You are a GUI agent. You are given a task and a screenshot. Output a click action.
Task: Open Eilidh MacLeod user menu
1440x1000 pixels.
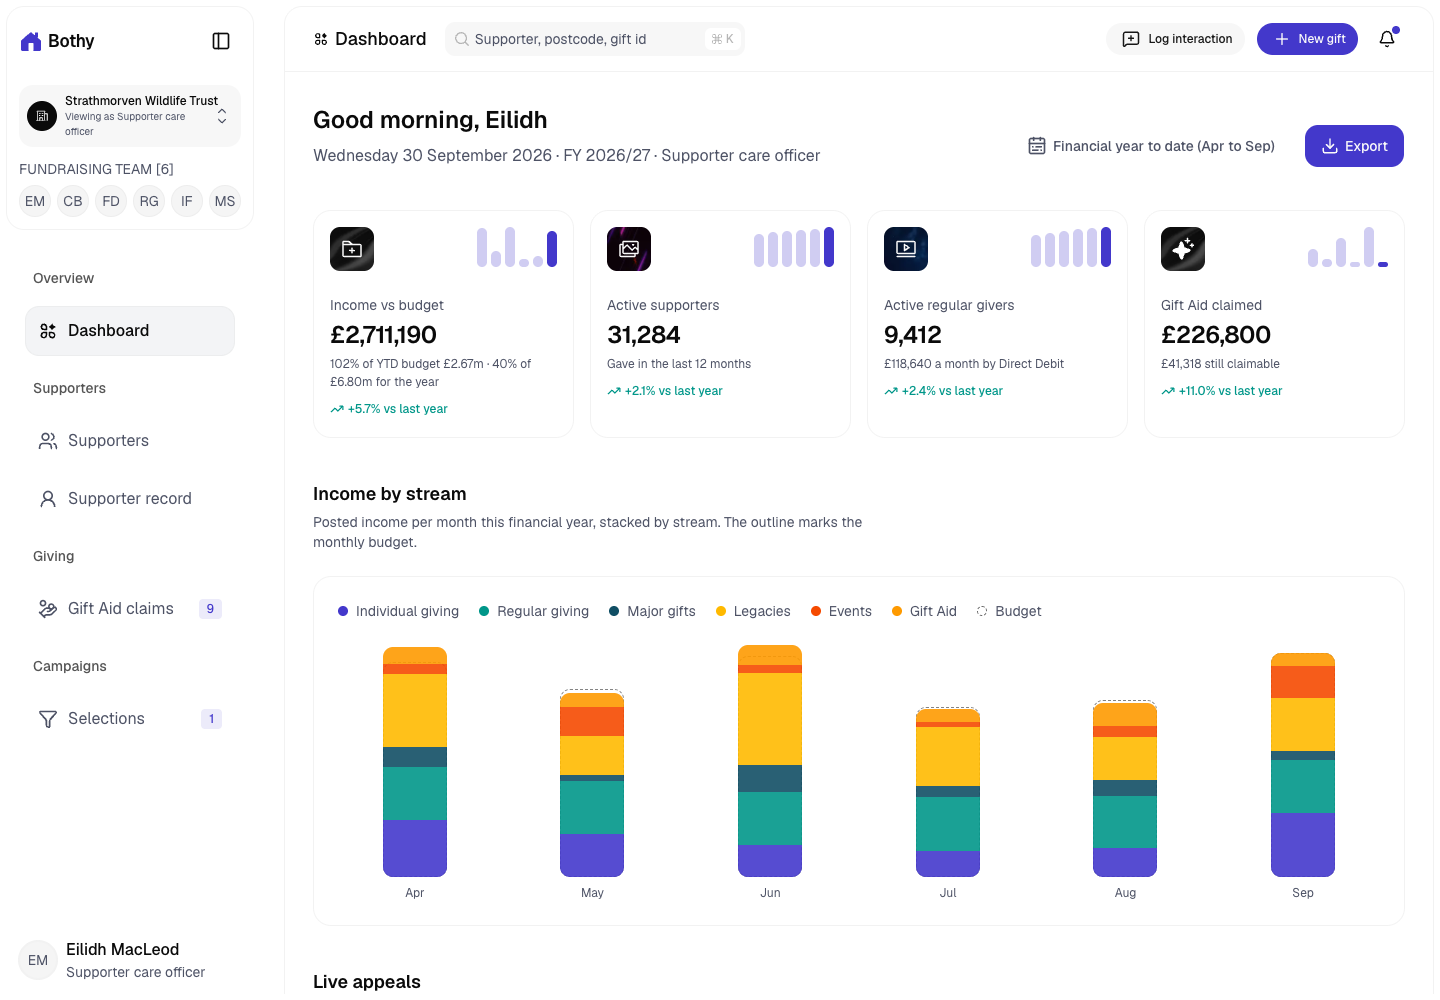tap(130, 960)
